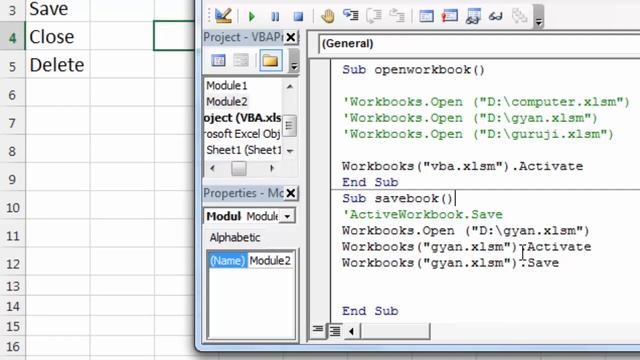The image size is (640, 360).
Task: Select Microsoft Excel Objects folder
Action: tap(242, 134)
